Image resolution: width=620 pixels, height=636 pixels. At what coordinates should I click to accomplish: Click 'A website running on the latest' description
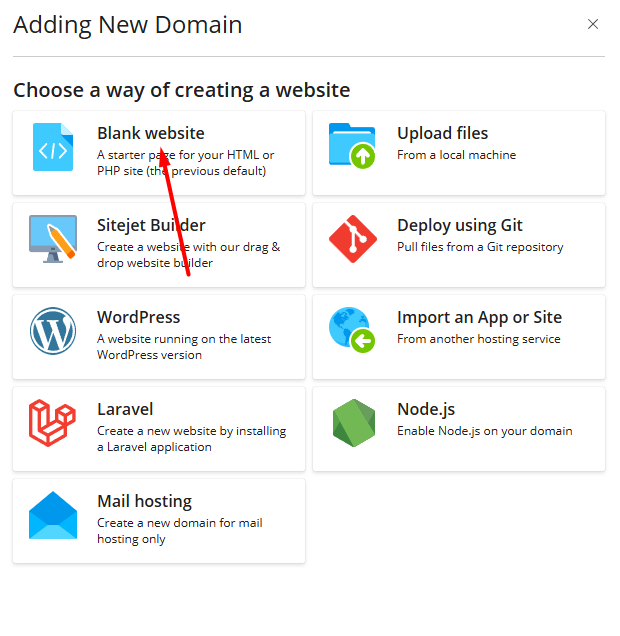coord(184,347)
